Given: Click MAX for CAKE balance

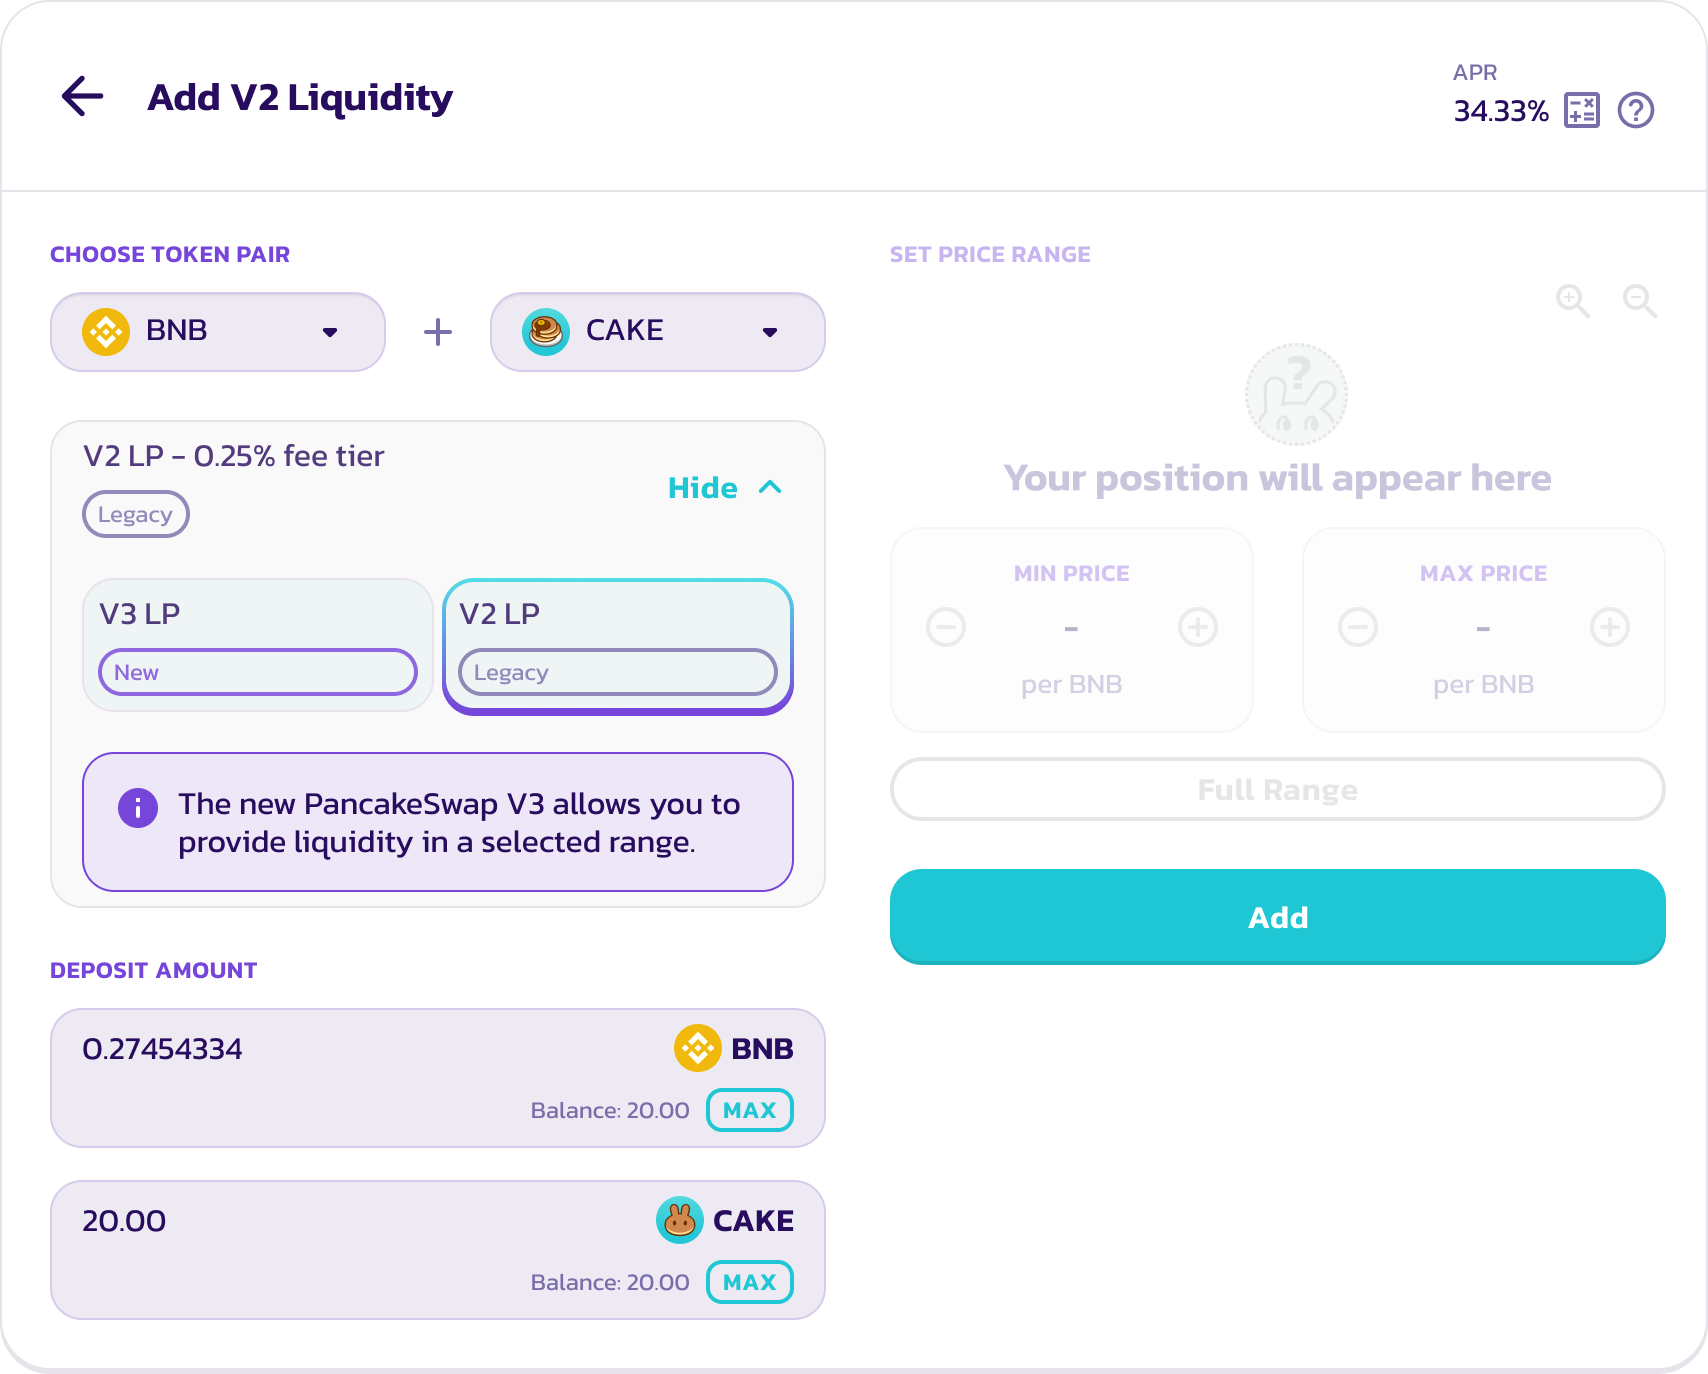Looking at the screenshot, I should 750,1282.
